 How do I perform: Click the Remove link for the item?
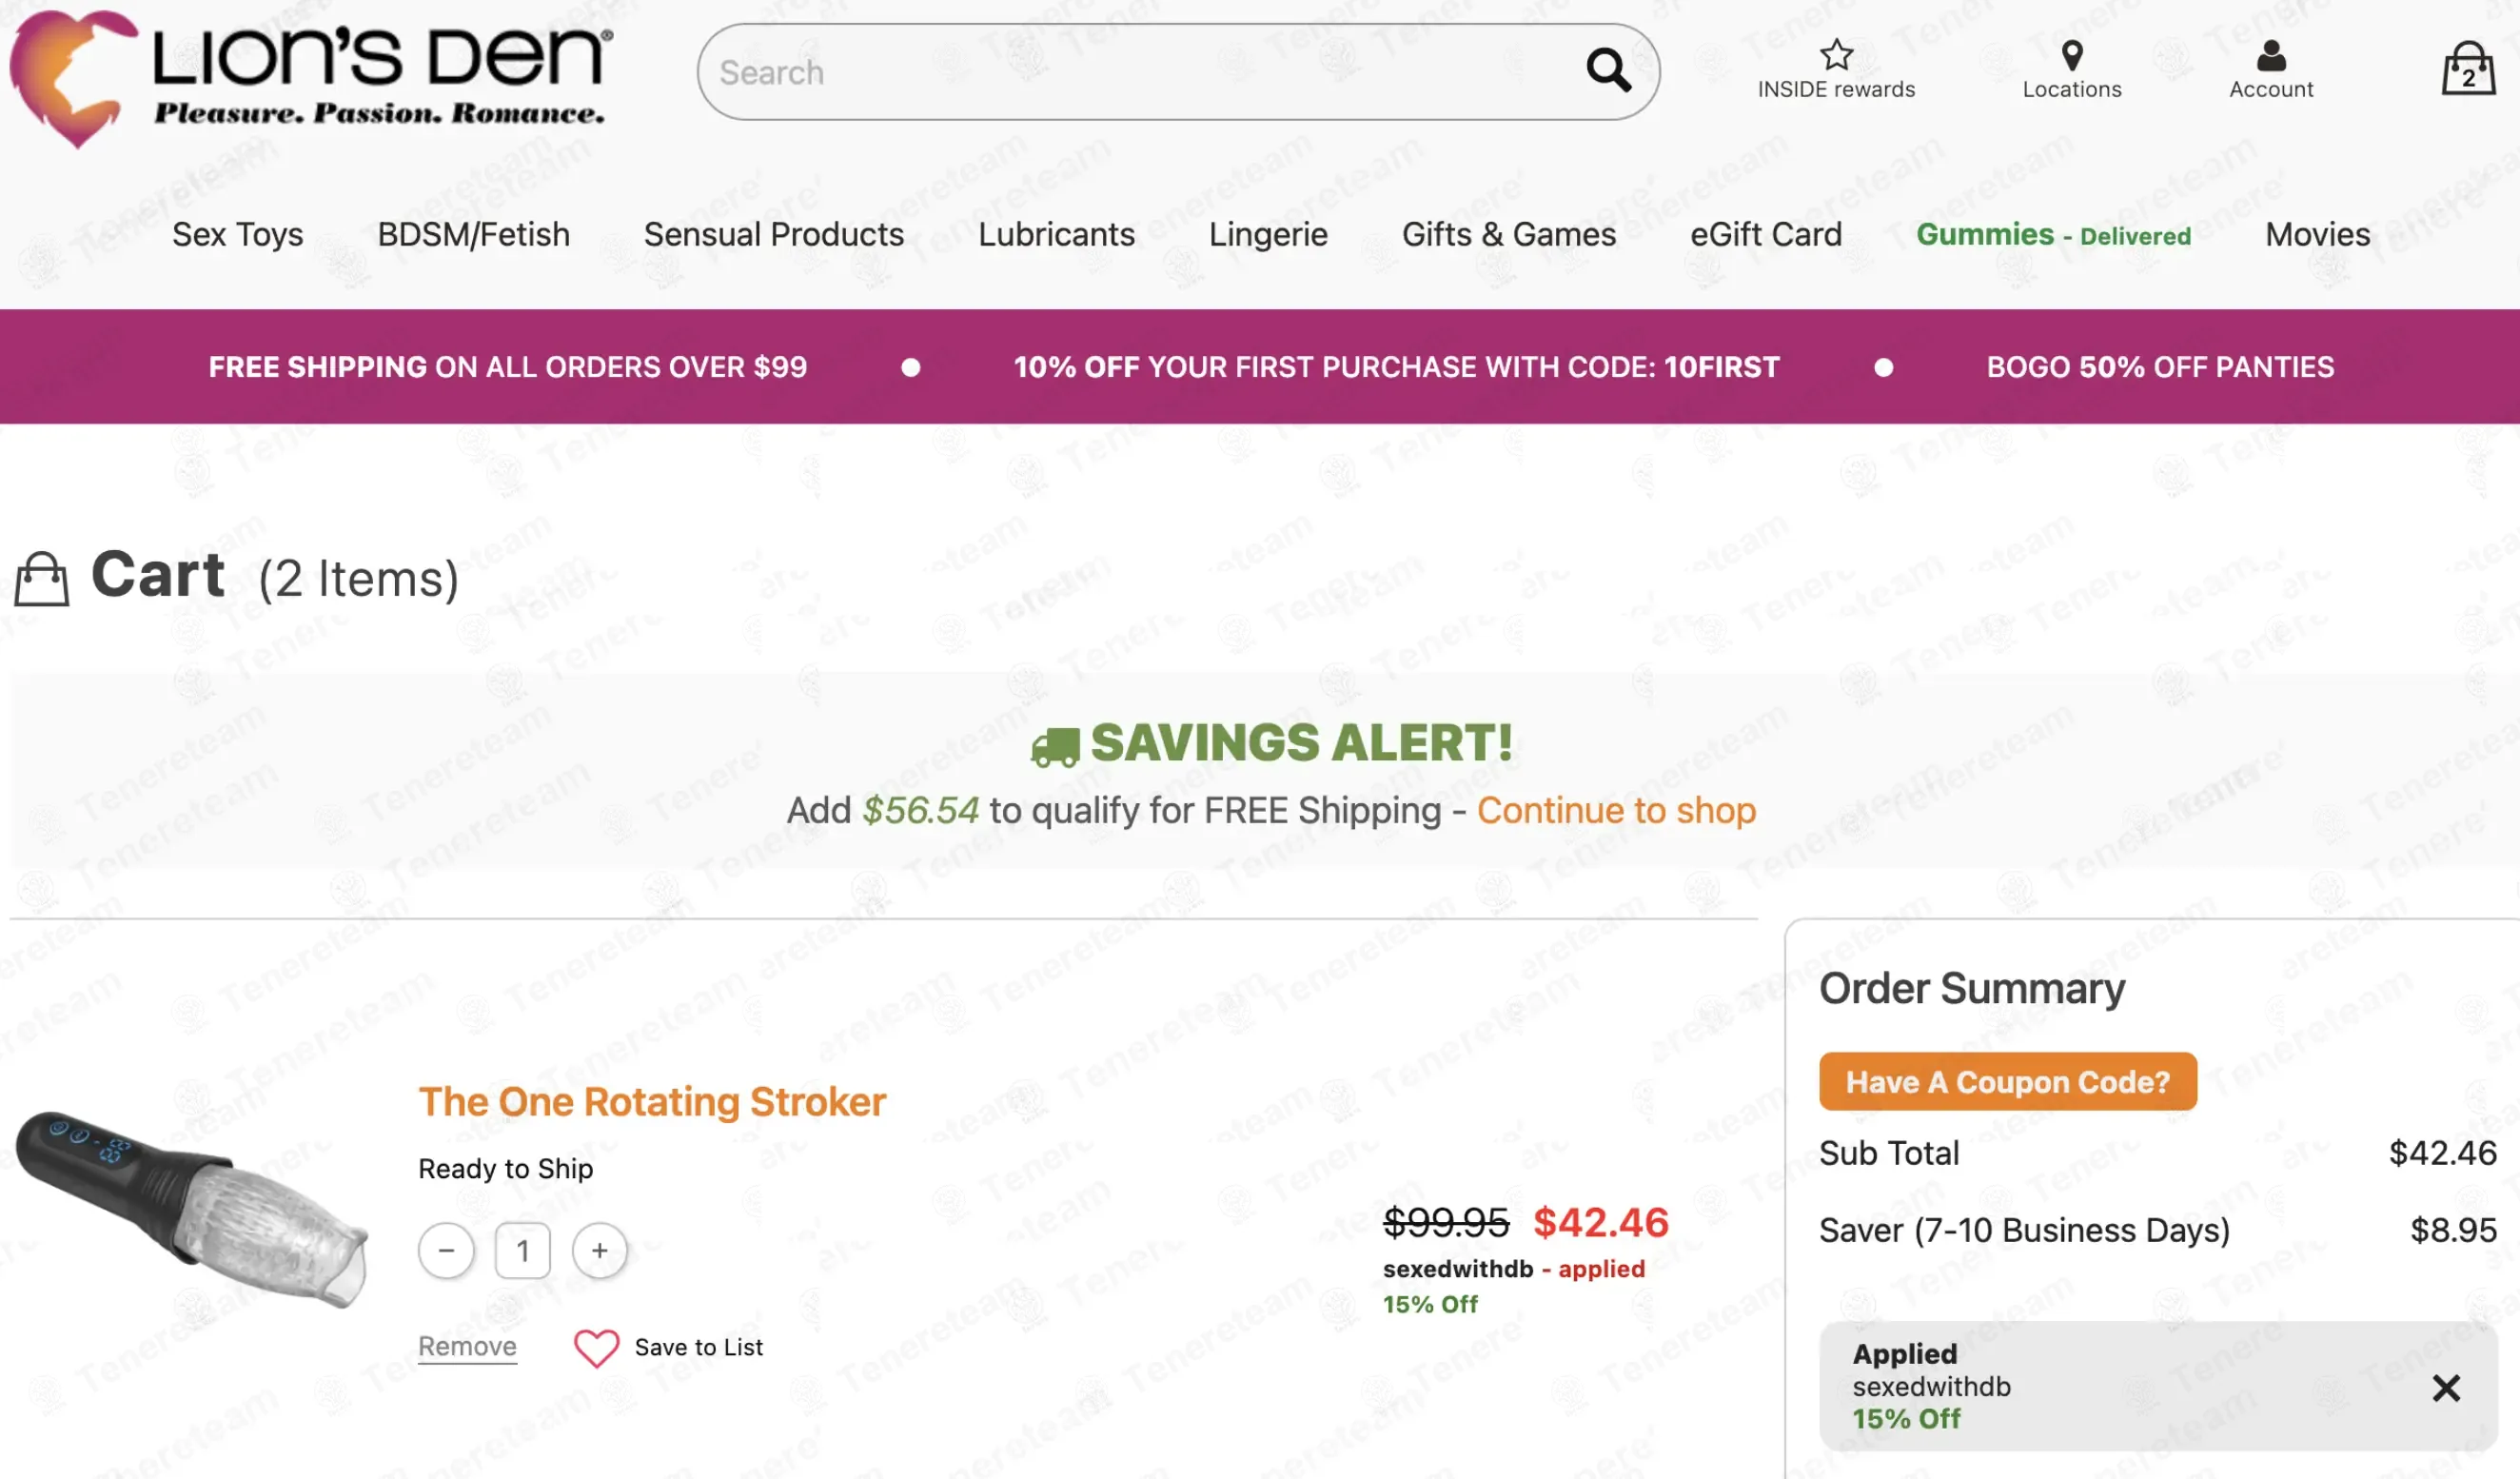click(x=467, y=1347)
